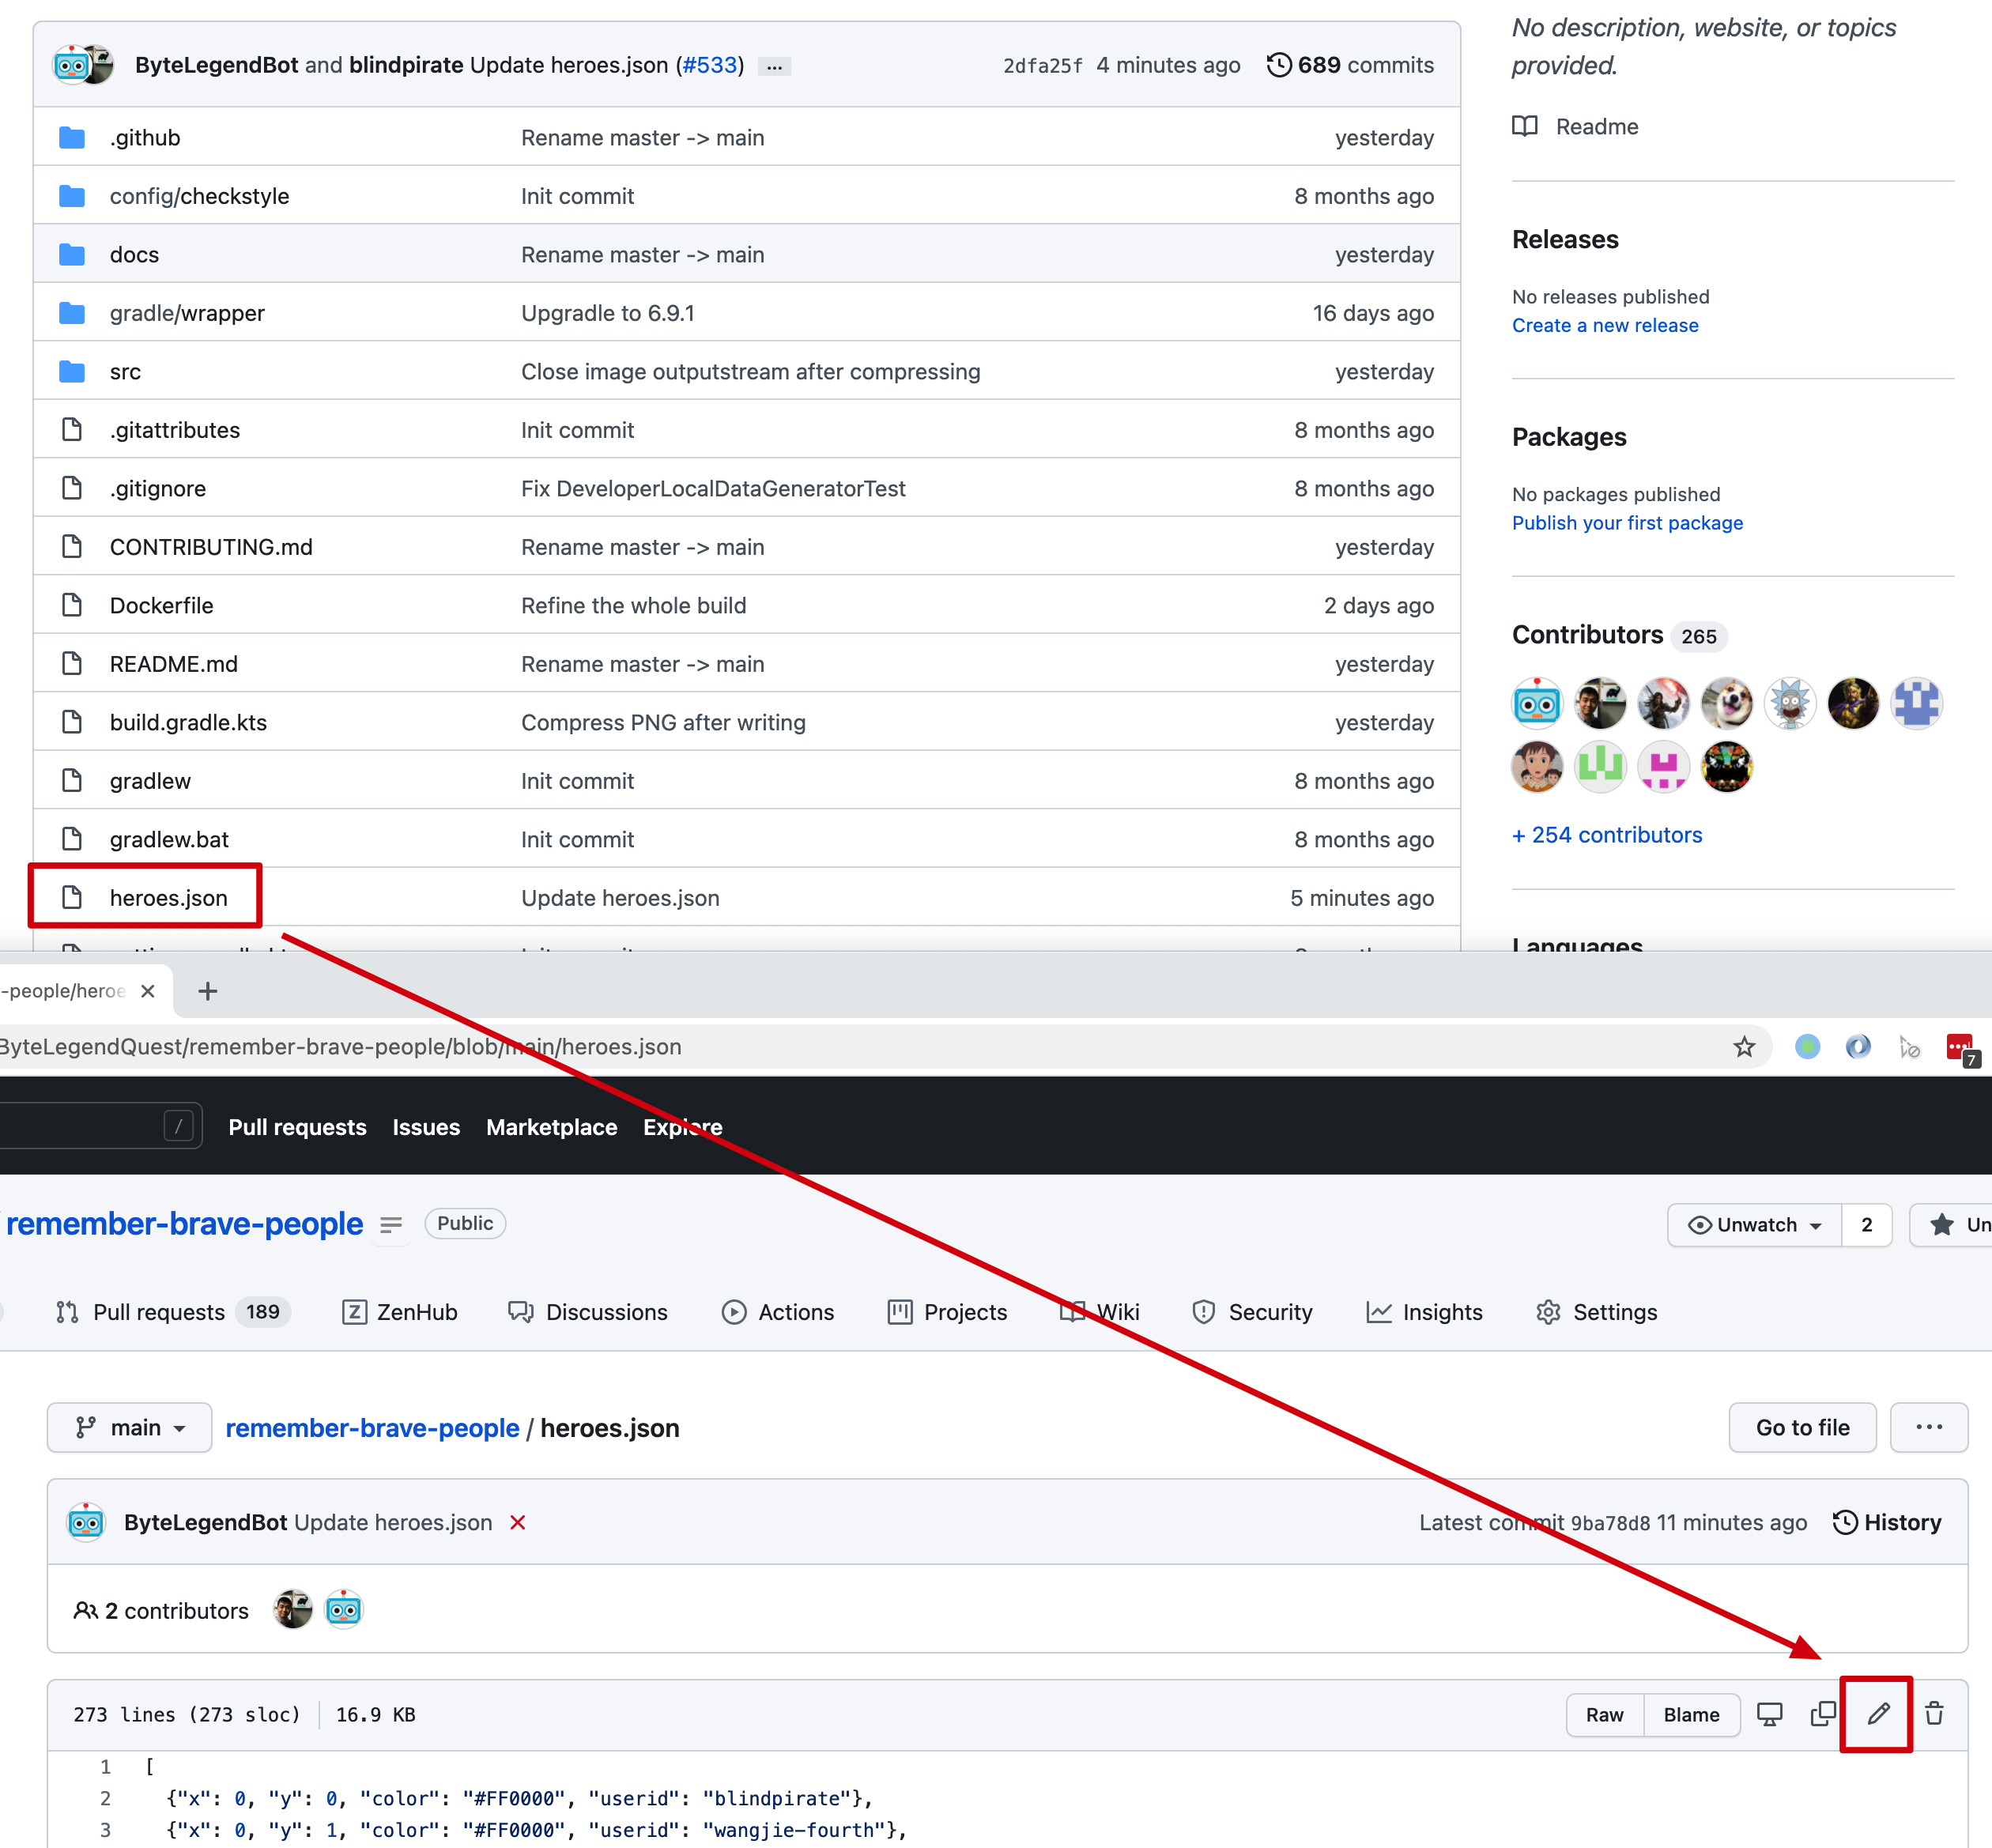Open build.gradle.kts file

(x=188, y=722)
